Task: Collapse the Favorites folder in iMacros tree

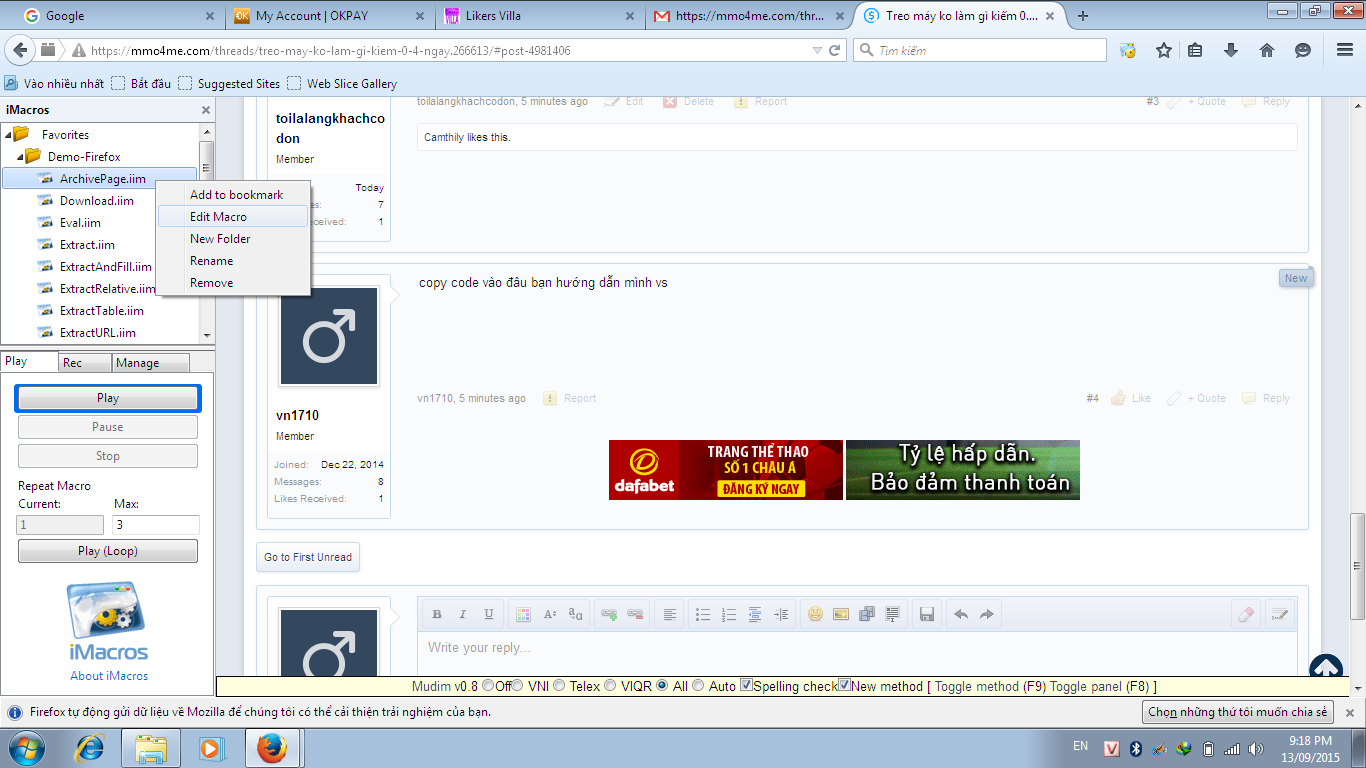Action: coord(9,135)
